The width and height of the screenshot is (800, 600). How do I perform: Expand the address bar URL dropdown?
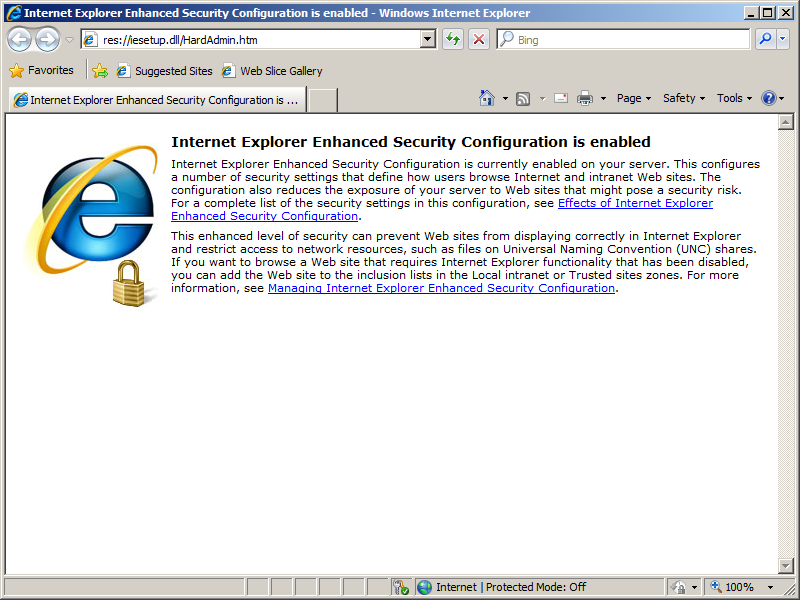(x=428, y=39)
